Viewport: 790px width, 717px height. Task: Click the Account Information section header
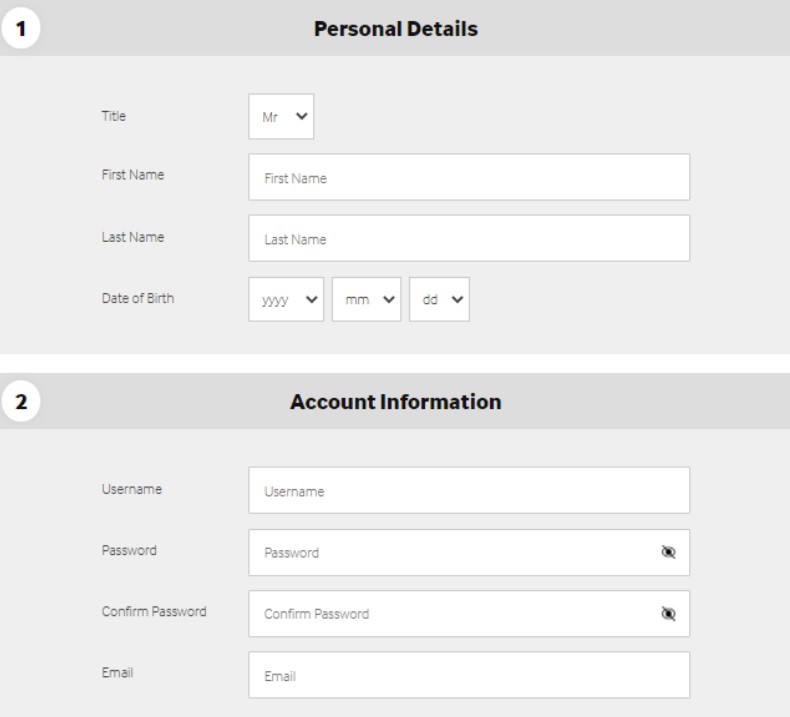396,402
